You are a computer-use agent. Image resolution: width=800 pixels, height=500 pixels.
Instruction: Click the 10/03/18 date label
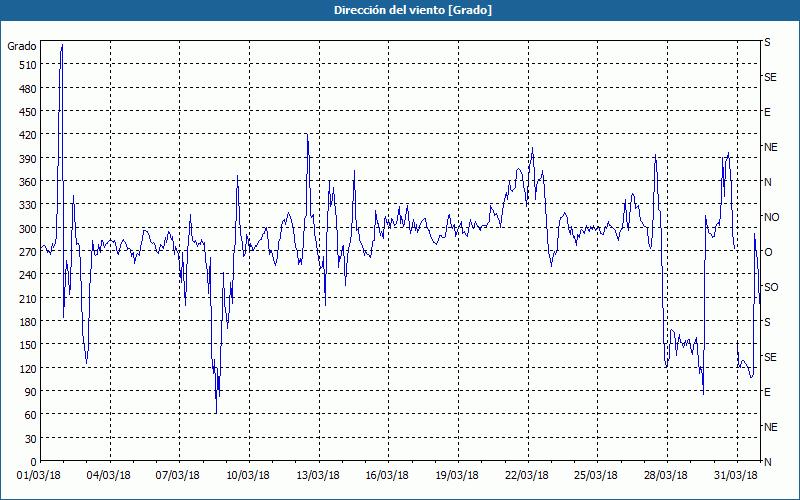(247, 476)
